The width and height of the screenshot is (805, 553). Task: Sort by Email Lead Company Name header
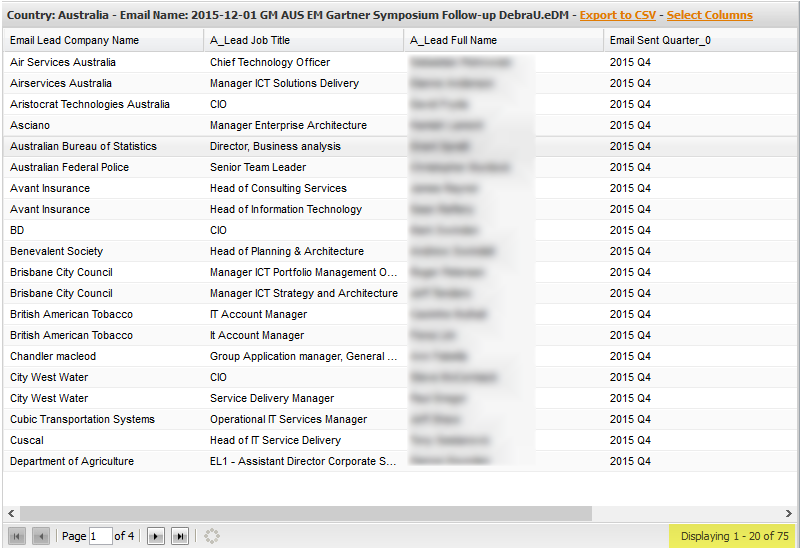click(x=104, y=41)
